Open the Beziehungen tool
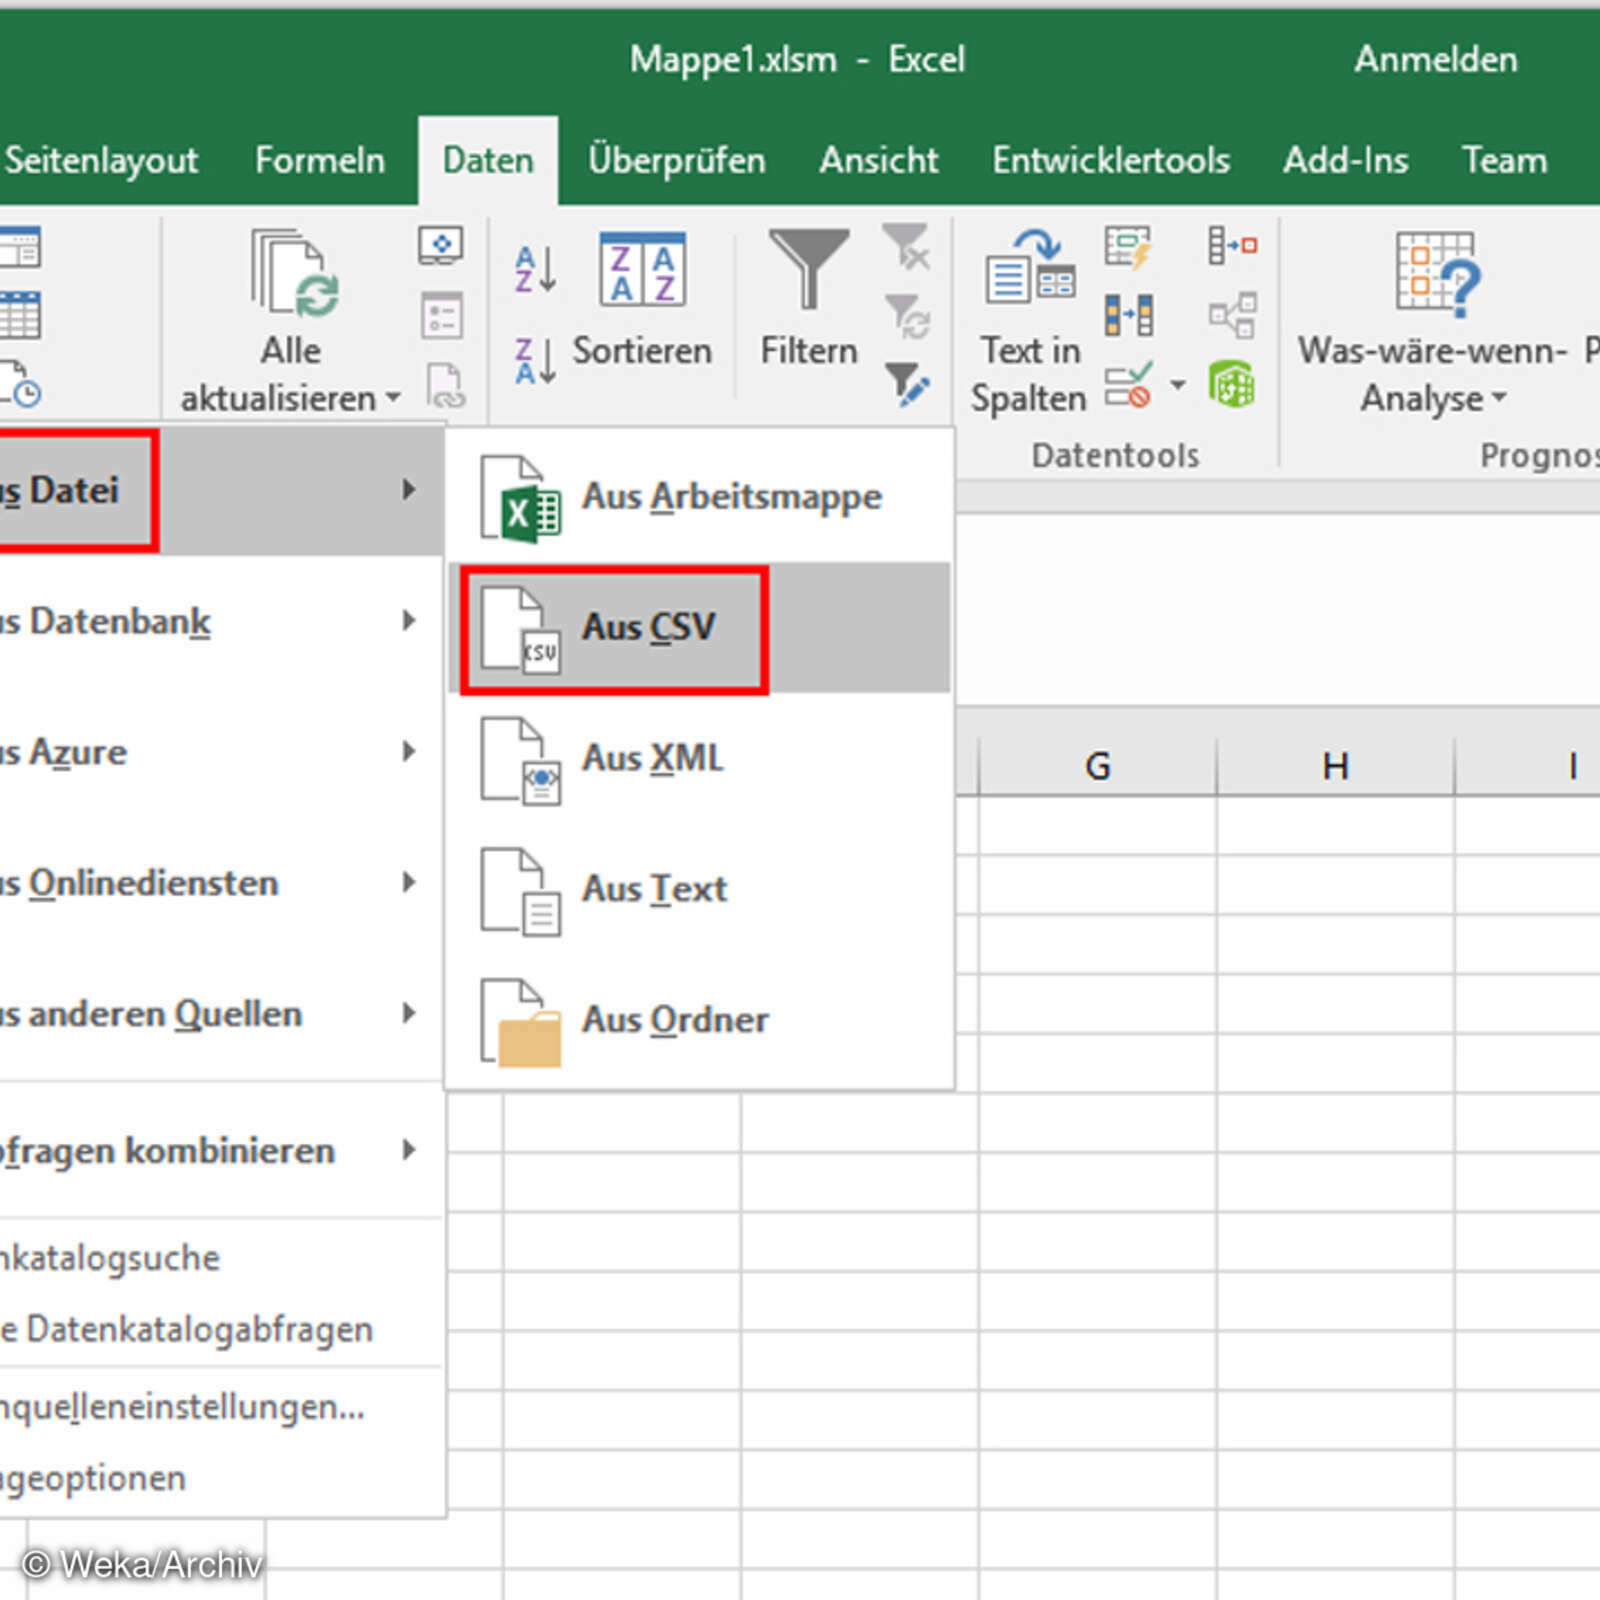Image resolution: width=1600 pixels, height=1600 pixels. [1233, 313]
